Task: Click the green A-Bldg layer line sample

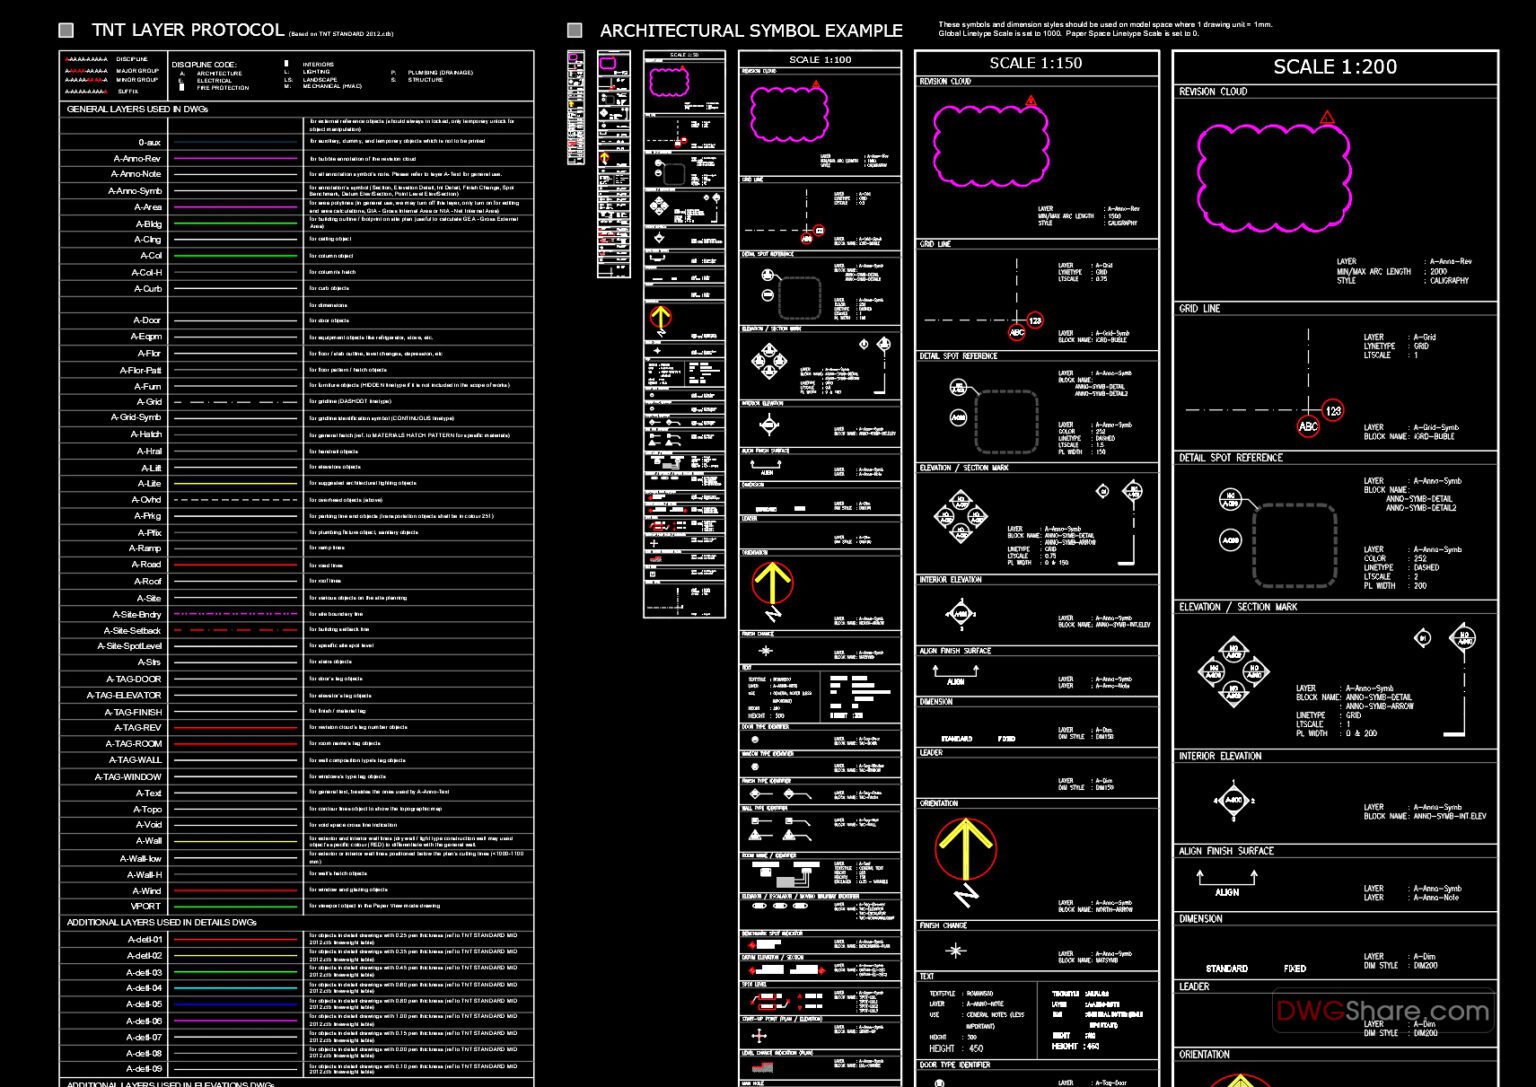Action: click(x=235, y=224)
